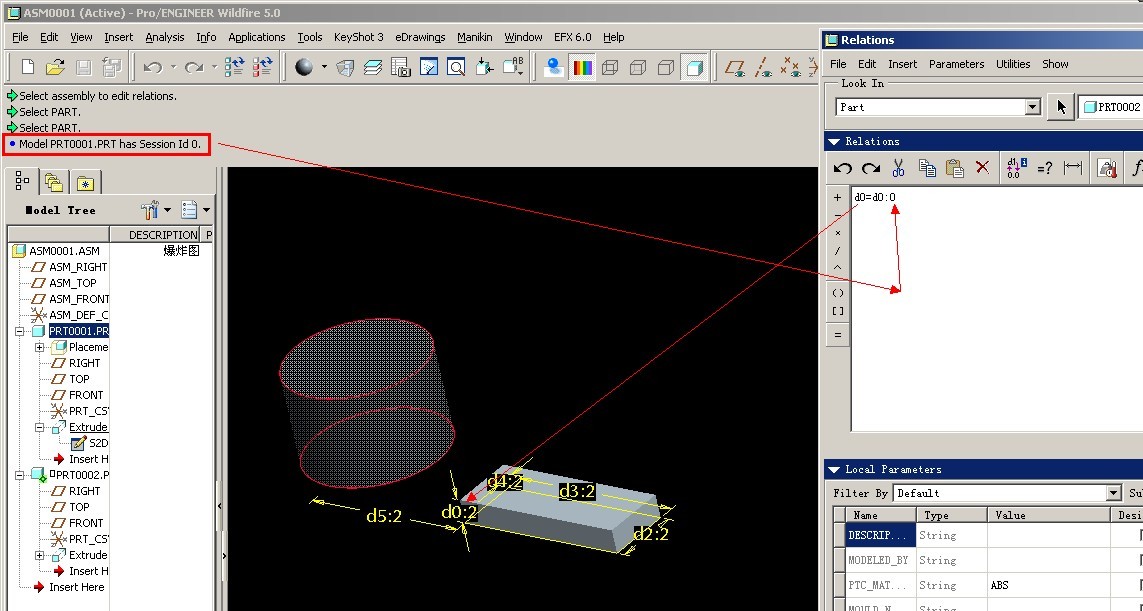Insert equals operator in relations
The height and width of the screenshot is (611, 1143).
click(x=838, y=335)
